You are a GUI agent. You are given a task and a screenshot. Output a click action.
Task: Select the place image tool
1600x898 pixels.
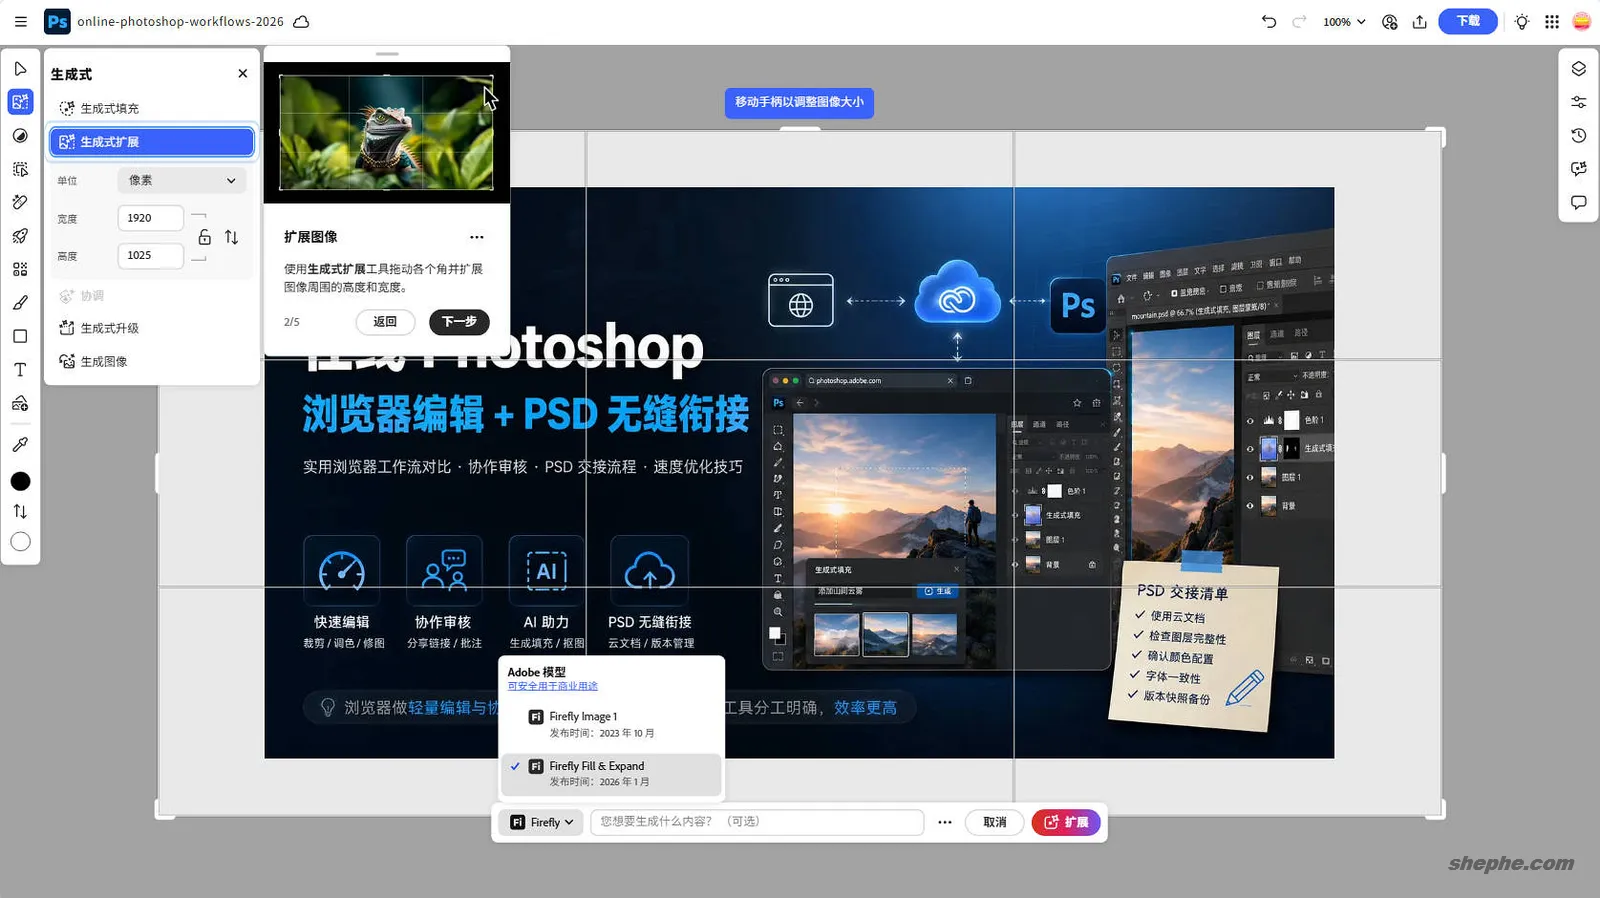(x=20, y=403)
